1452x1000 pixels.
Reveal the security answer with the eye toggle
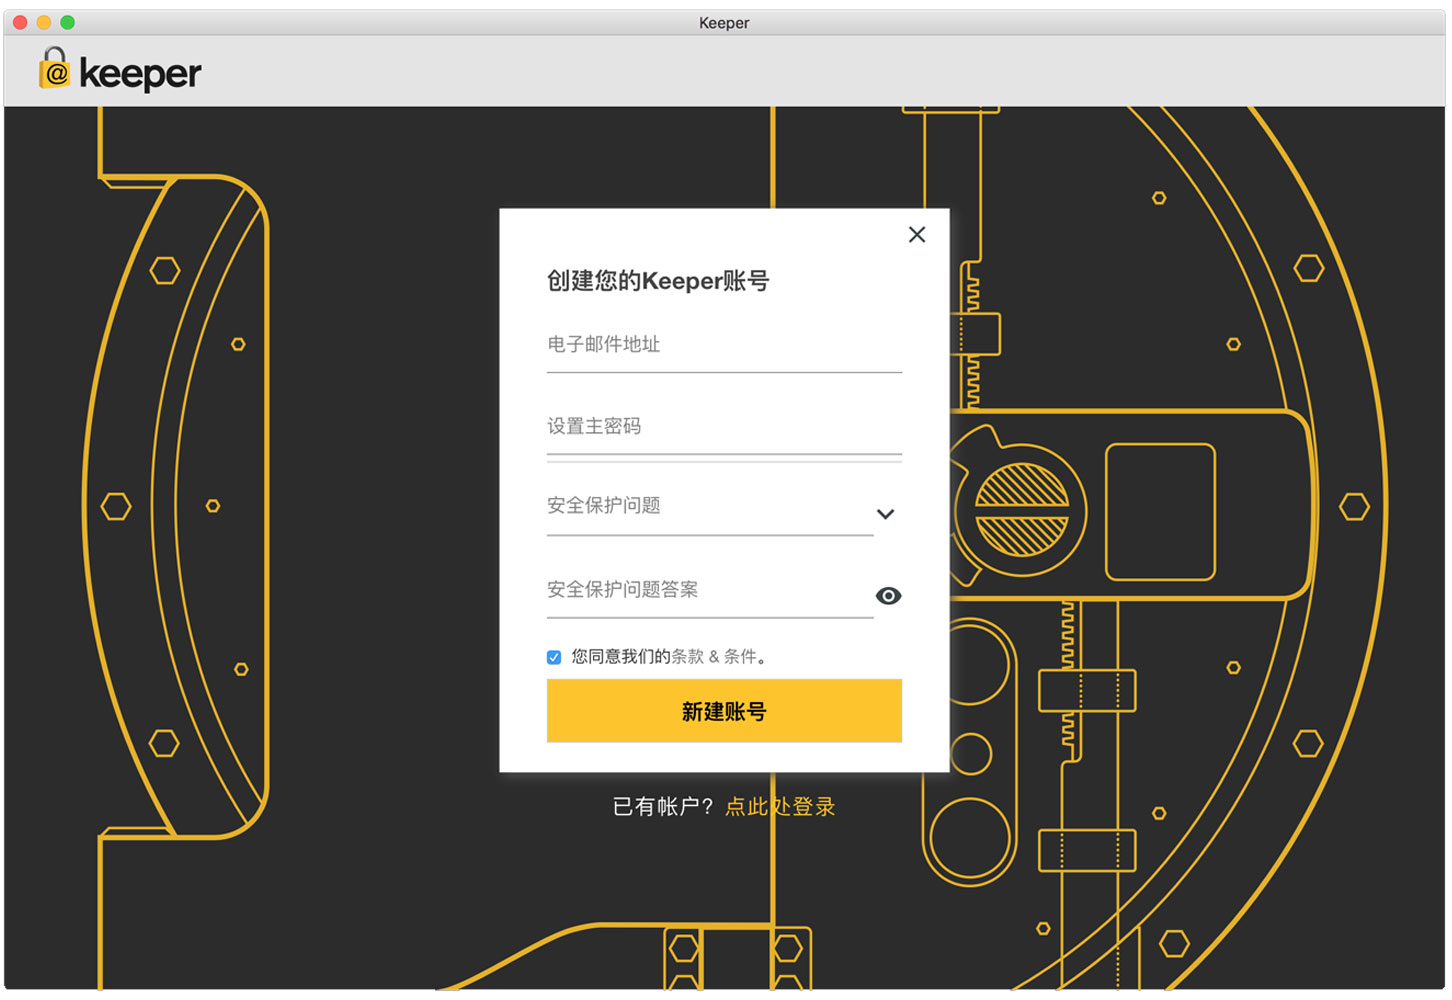tap(888, 595)
